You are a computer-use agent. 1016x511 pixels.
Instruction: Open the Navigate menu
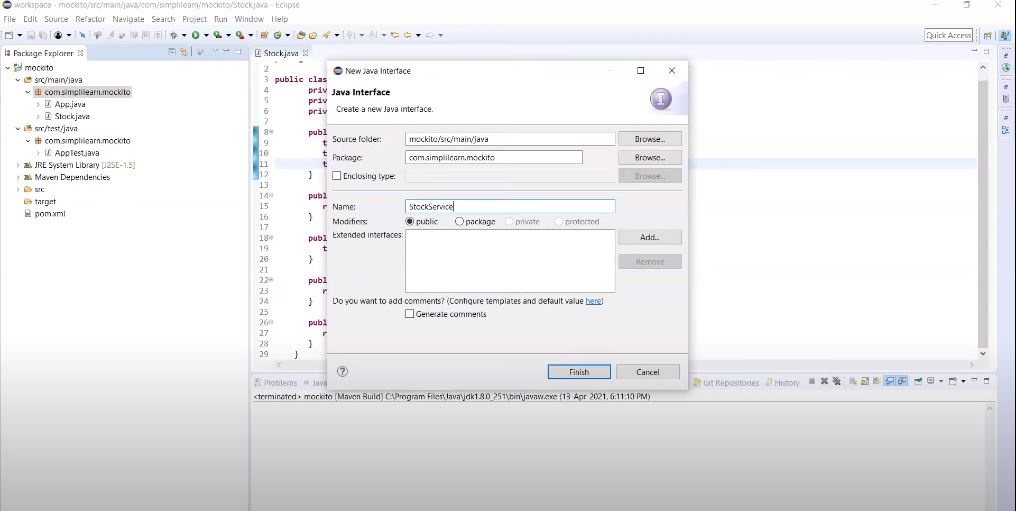(x=128, y=19)
